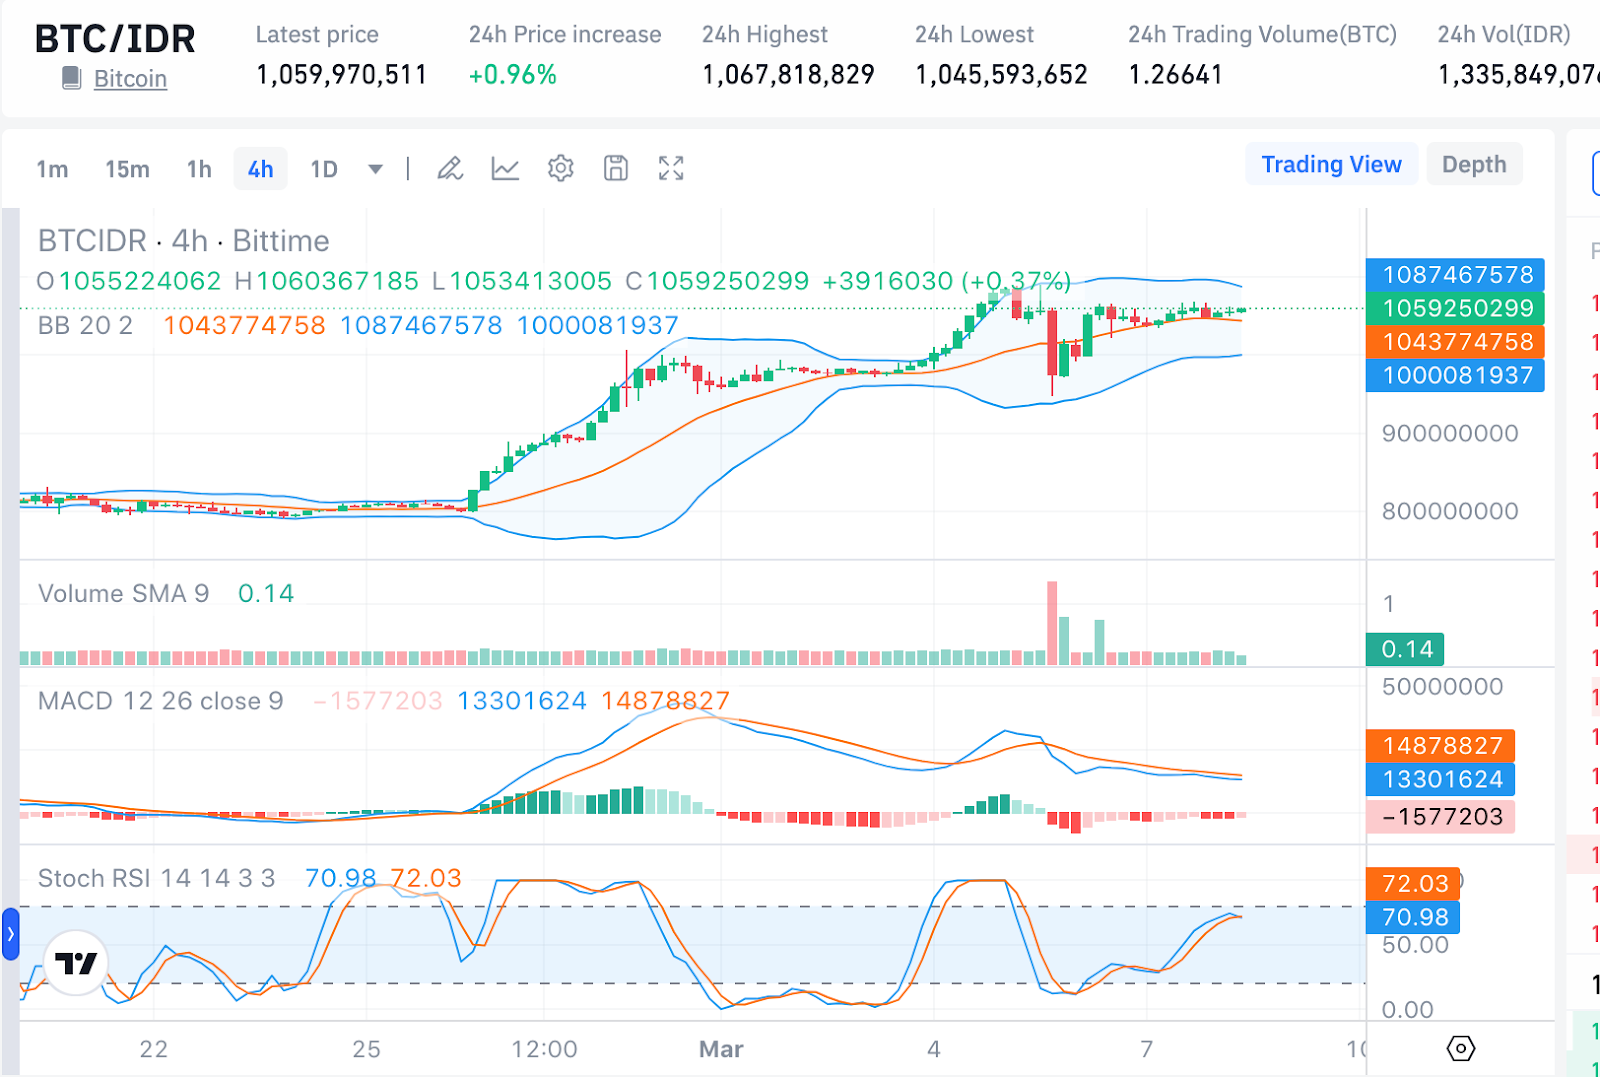Click the 900000000 price scale label
Viewport: 1600px width, 1077px height.
tap(1450, 433)
